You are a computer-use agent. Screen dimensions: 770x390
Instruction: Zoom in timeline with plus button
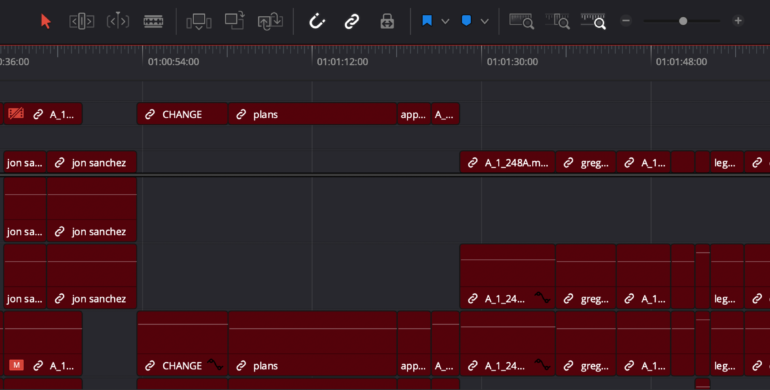tap(738, 21)
